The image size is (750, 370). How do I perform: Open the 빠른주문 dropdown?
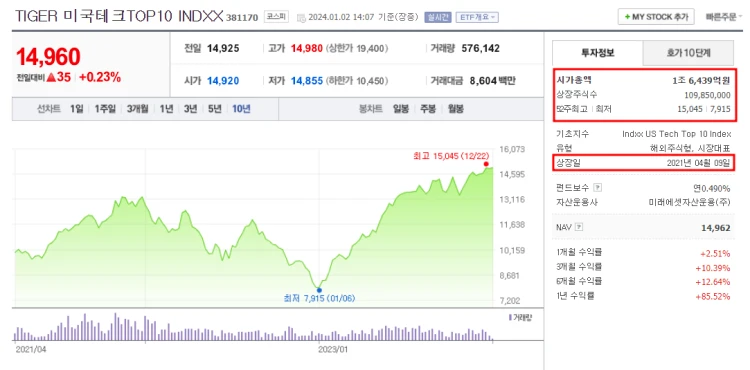723,17
